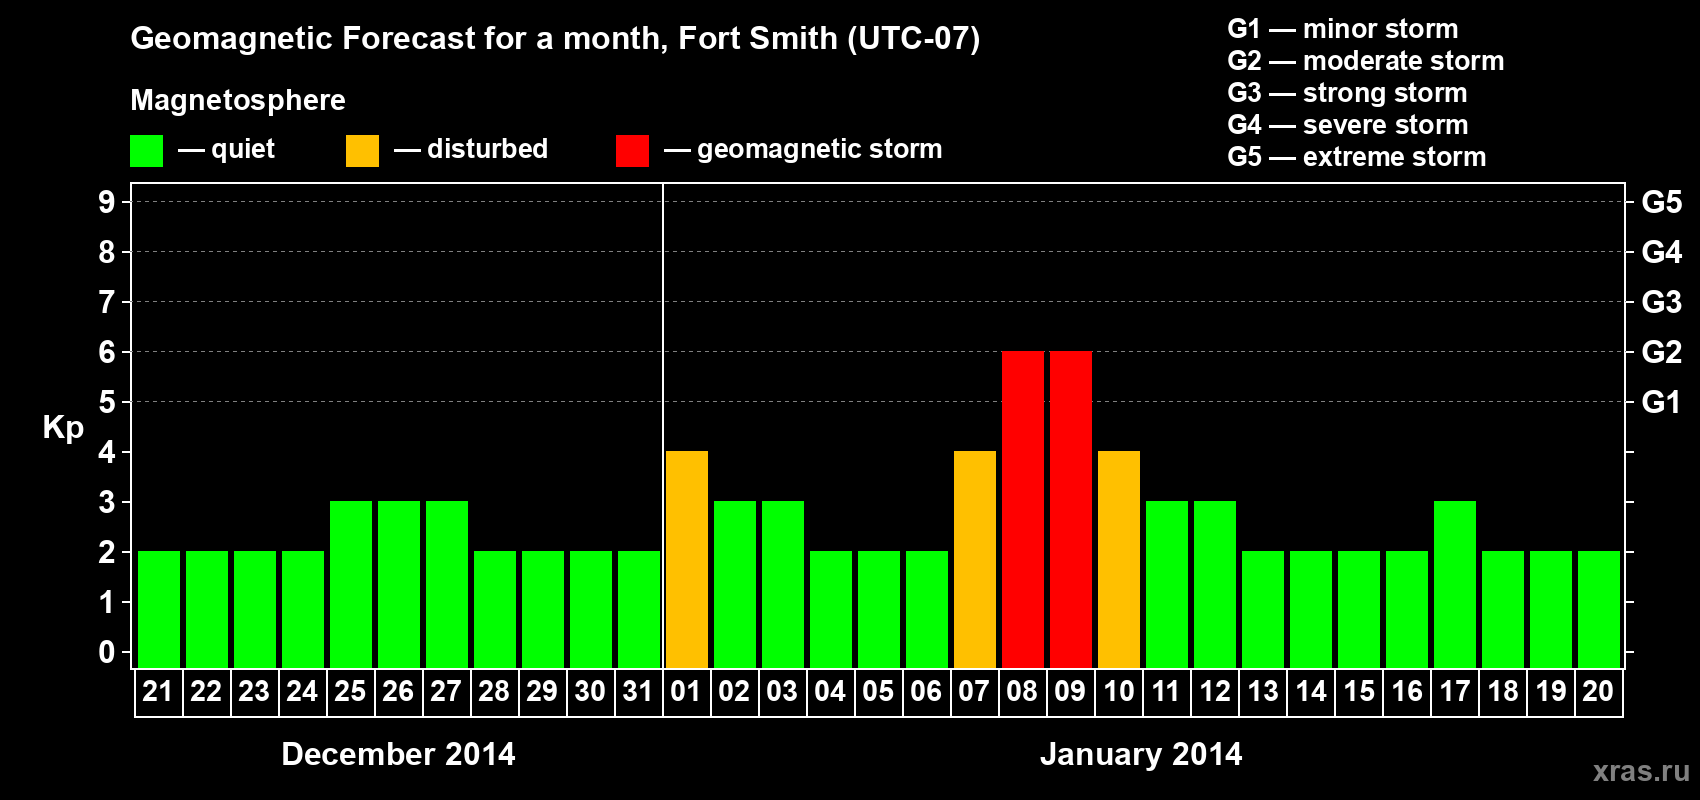
Task: Select the red bar for January 08
Action: click(x=1022, y=510)
